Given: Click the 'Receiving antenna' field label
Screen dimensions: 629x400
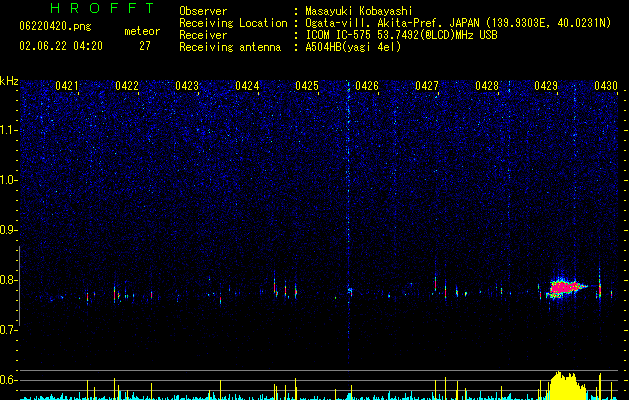Looking at the screenshot, I should point(230,47).
